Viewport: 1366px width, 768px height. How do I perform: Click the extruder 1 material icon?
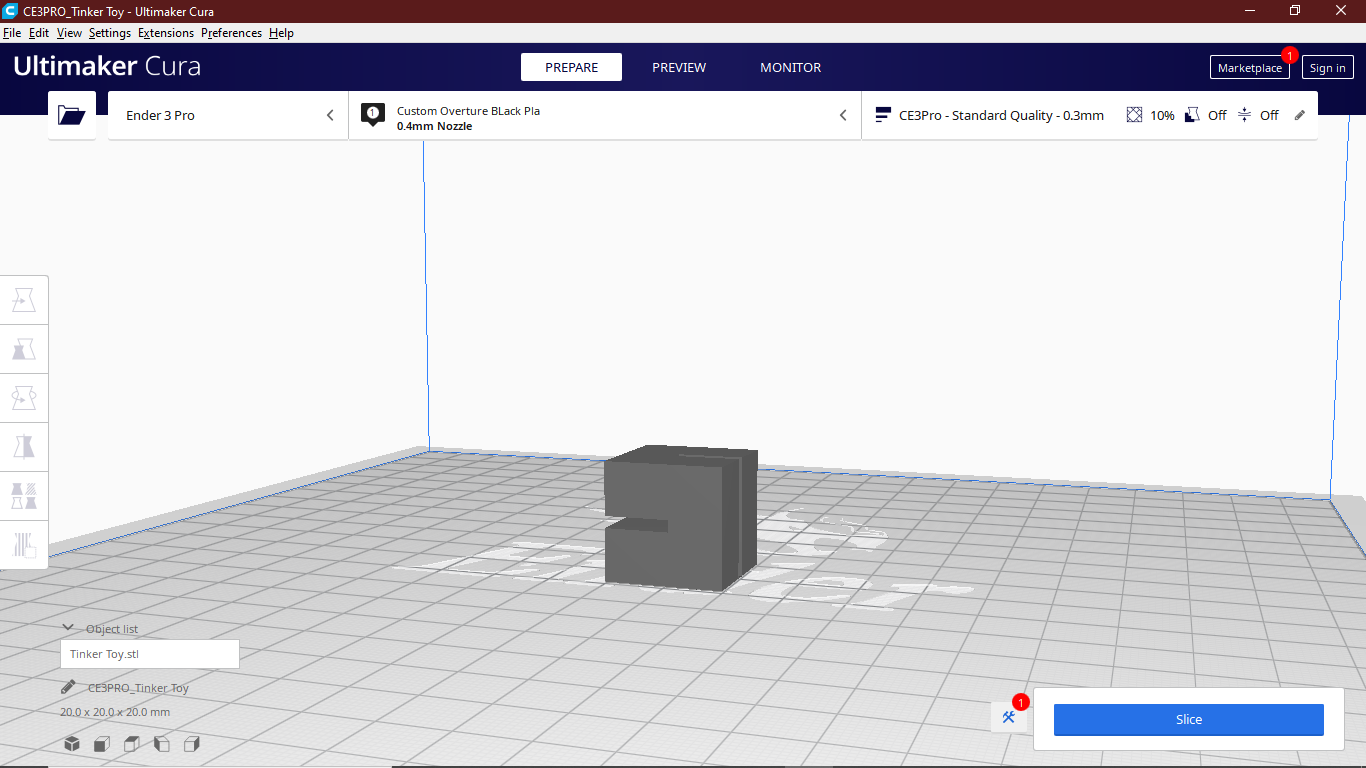tap(373, 115)
